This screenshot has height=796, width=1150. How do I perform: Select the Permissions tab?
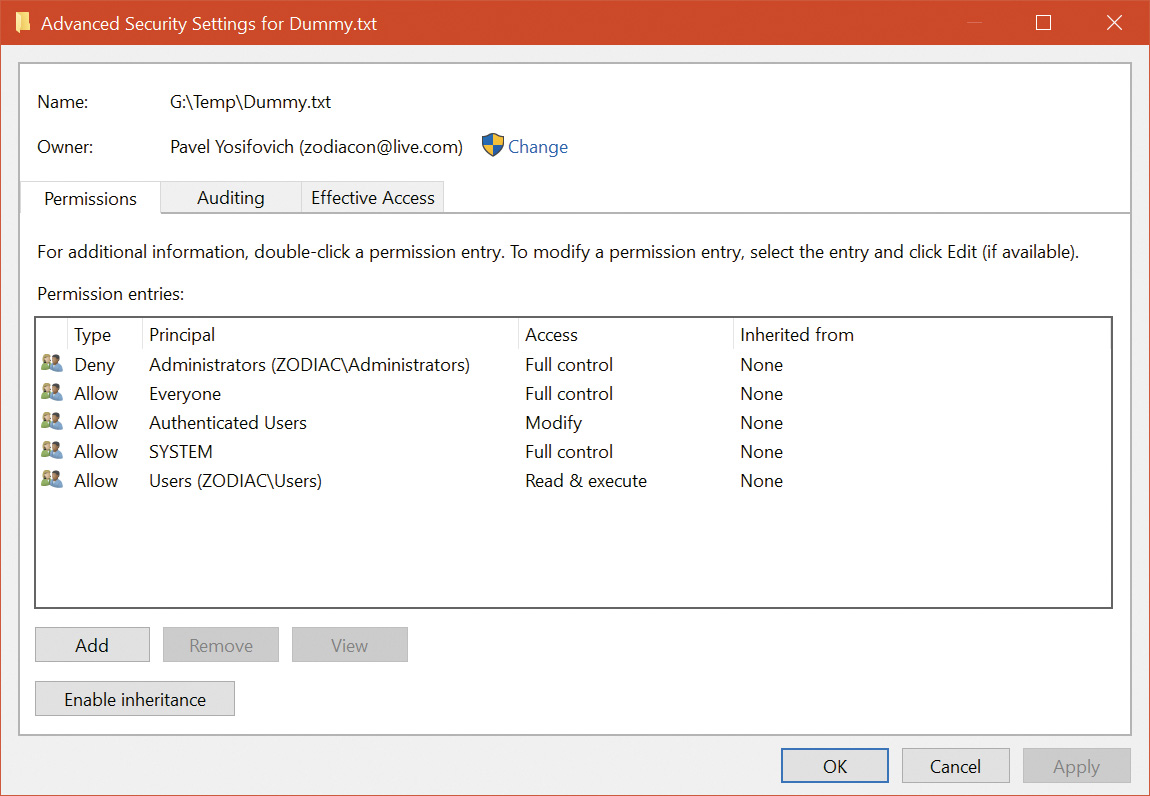pyautogui.click(x=90, y=198)
